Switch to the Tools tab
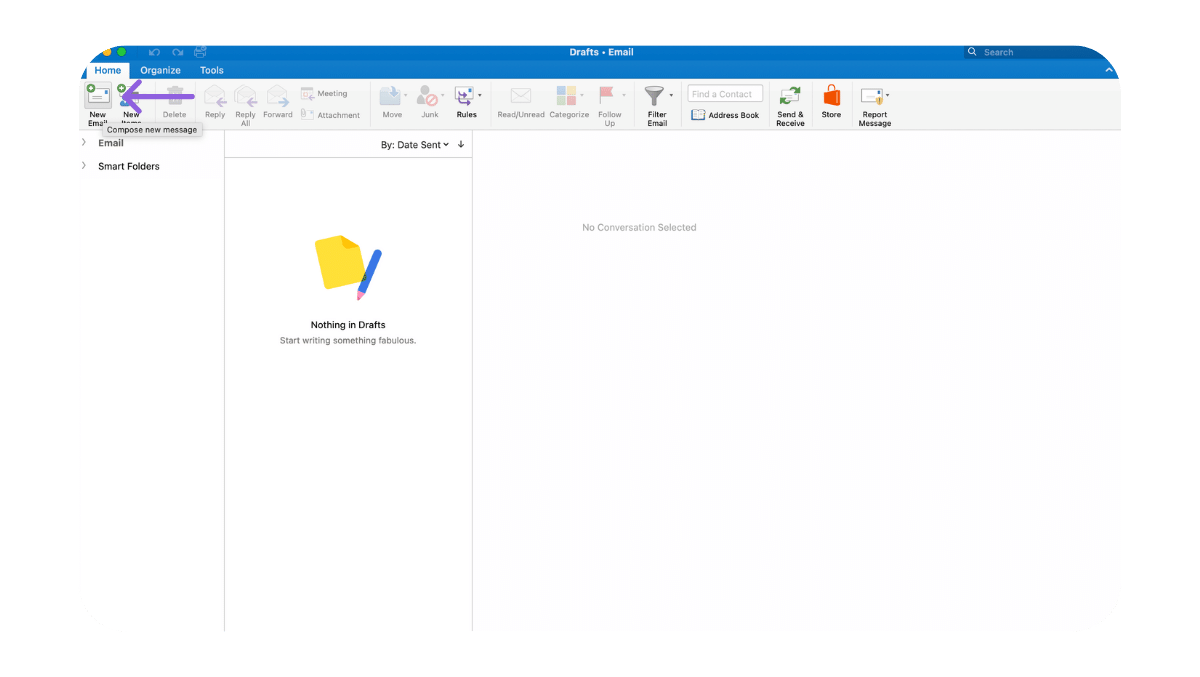 (x=211, y=70)
